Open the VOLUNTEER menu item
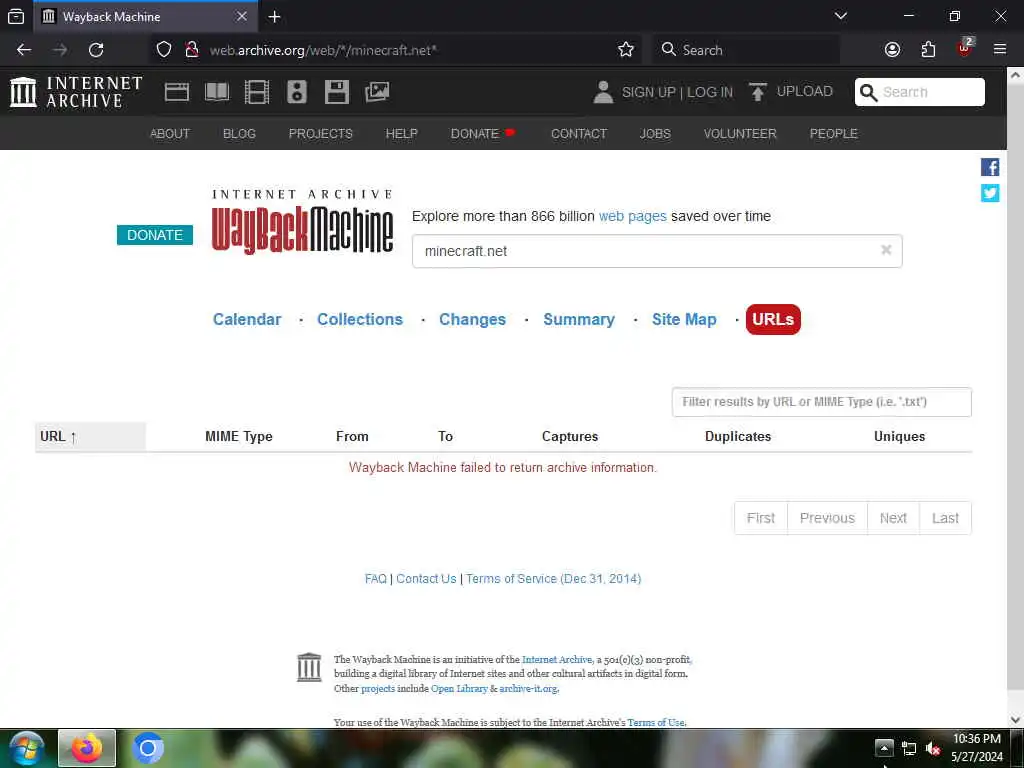This screenshot has width=1024, height=768. point(740,134)
